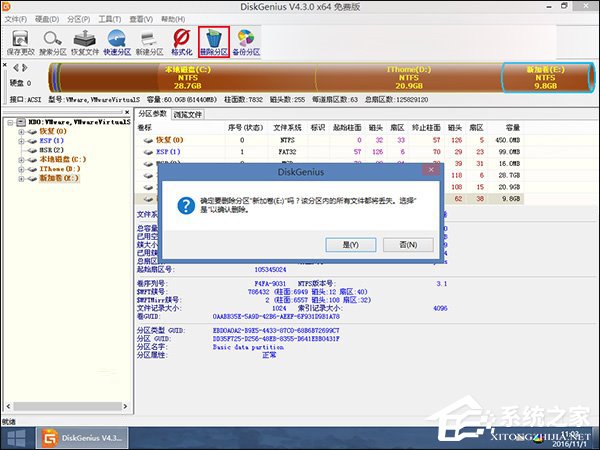This screenshot has height=450, width=600.
Task: Expand the ESP(1) partition tree node
Action: (x=20, y=141)
